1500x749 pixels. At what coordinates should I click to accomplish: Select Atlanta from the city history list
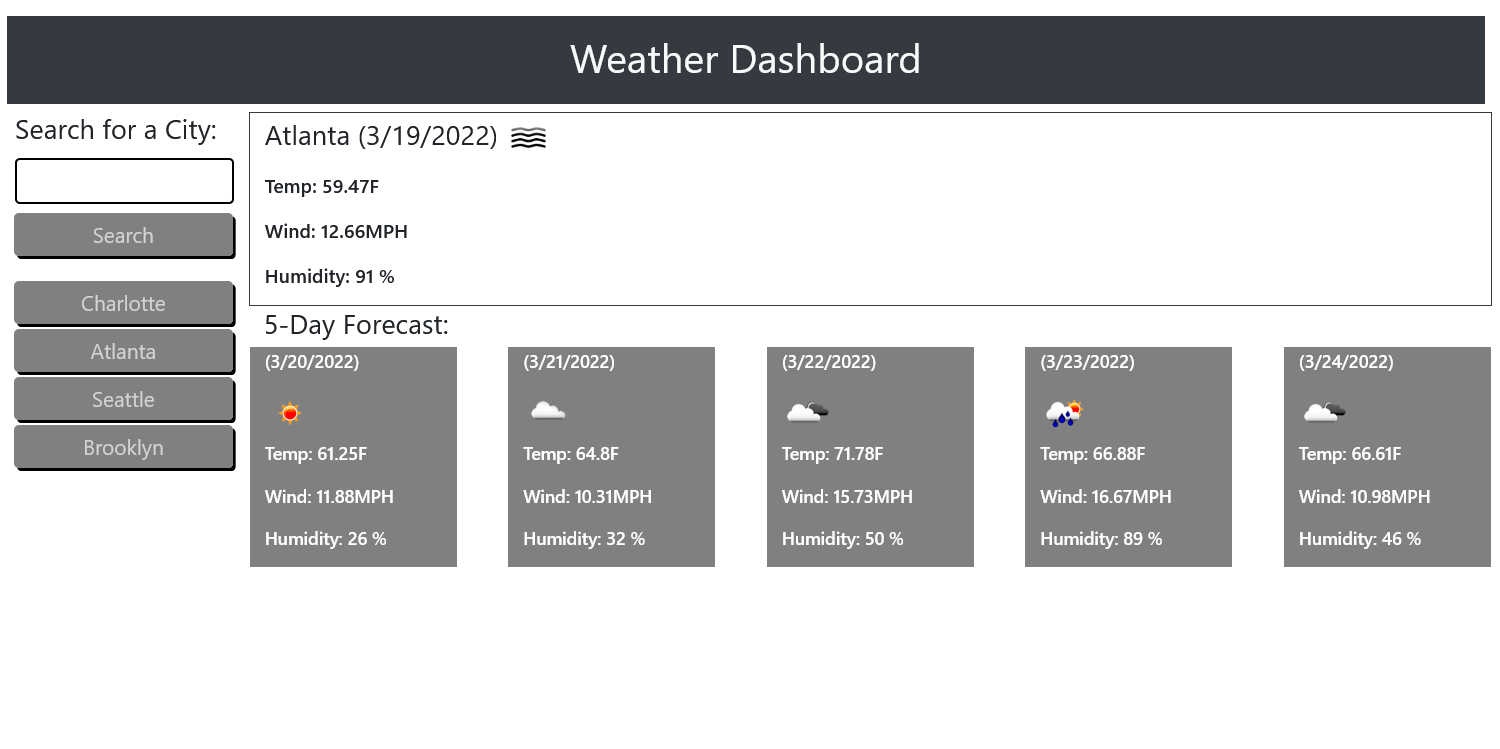123,351
